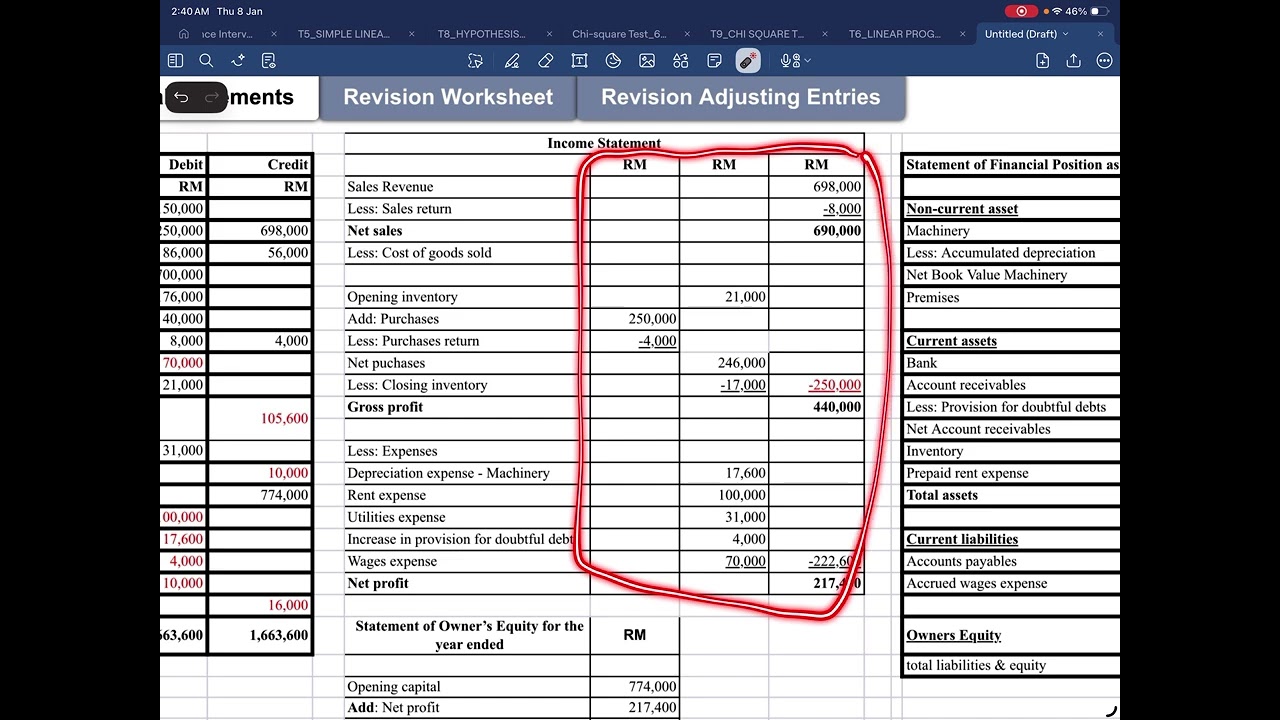
Task: Click the Less: Cost of goods sold label
Action: click(419, 253)
